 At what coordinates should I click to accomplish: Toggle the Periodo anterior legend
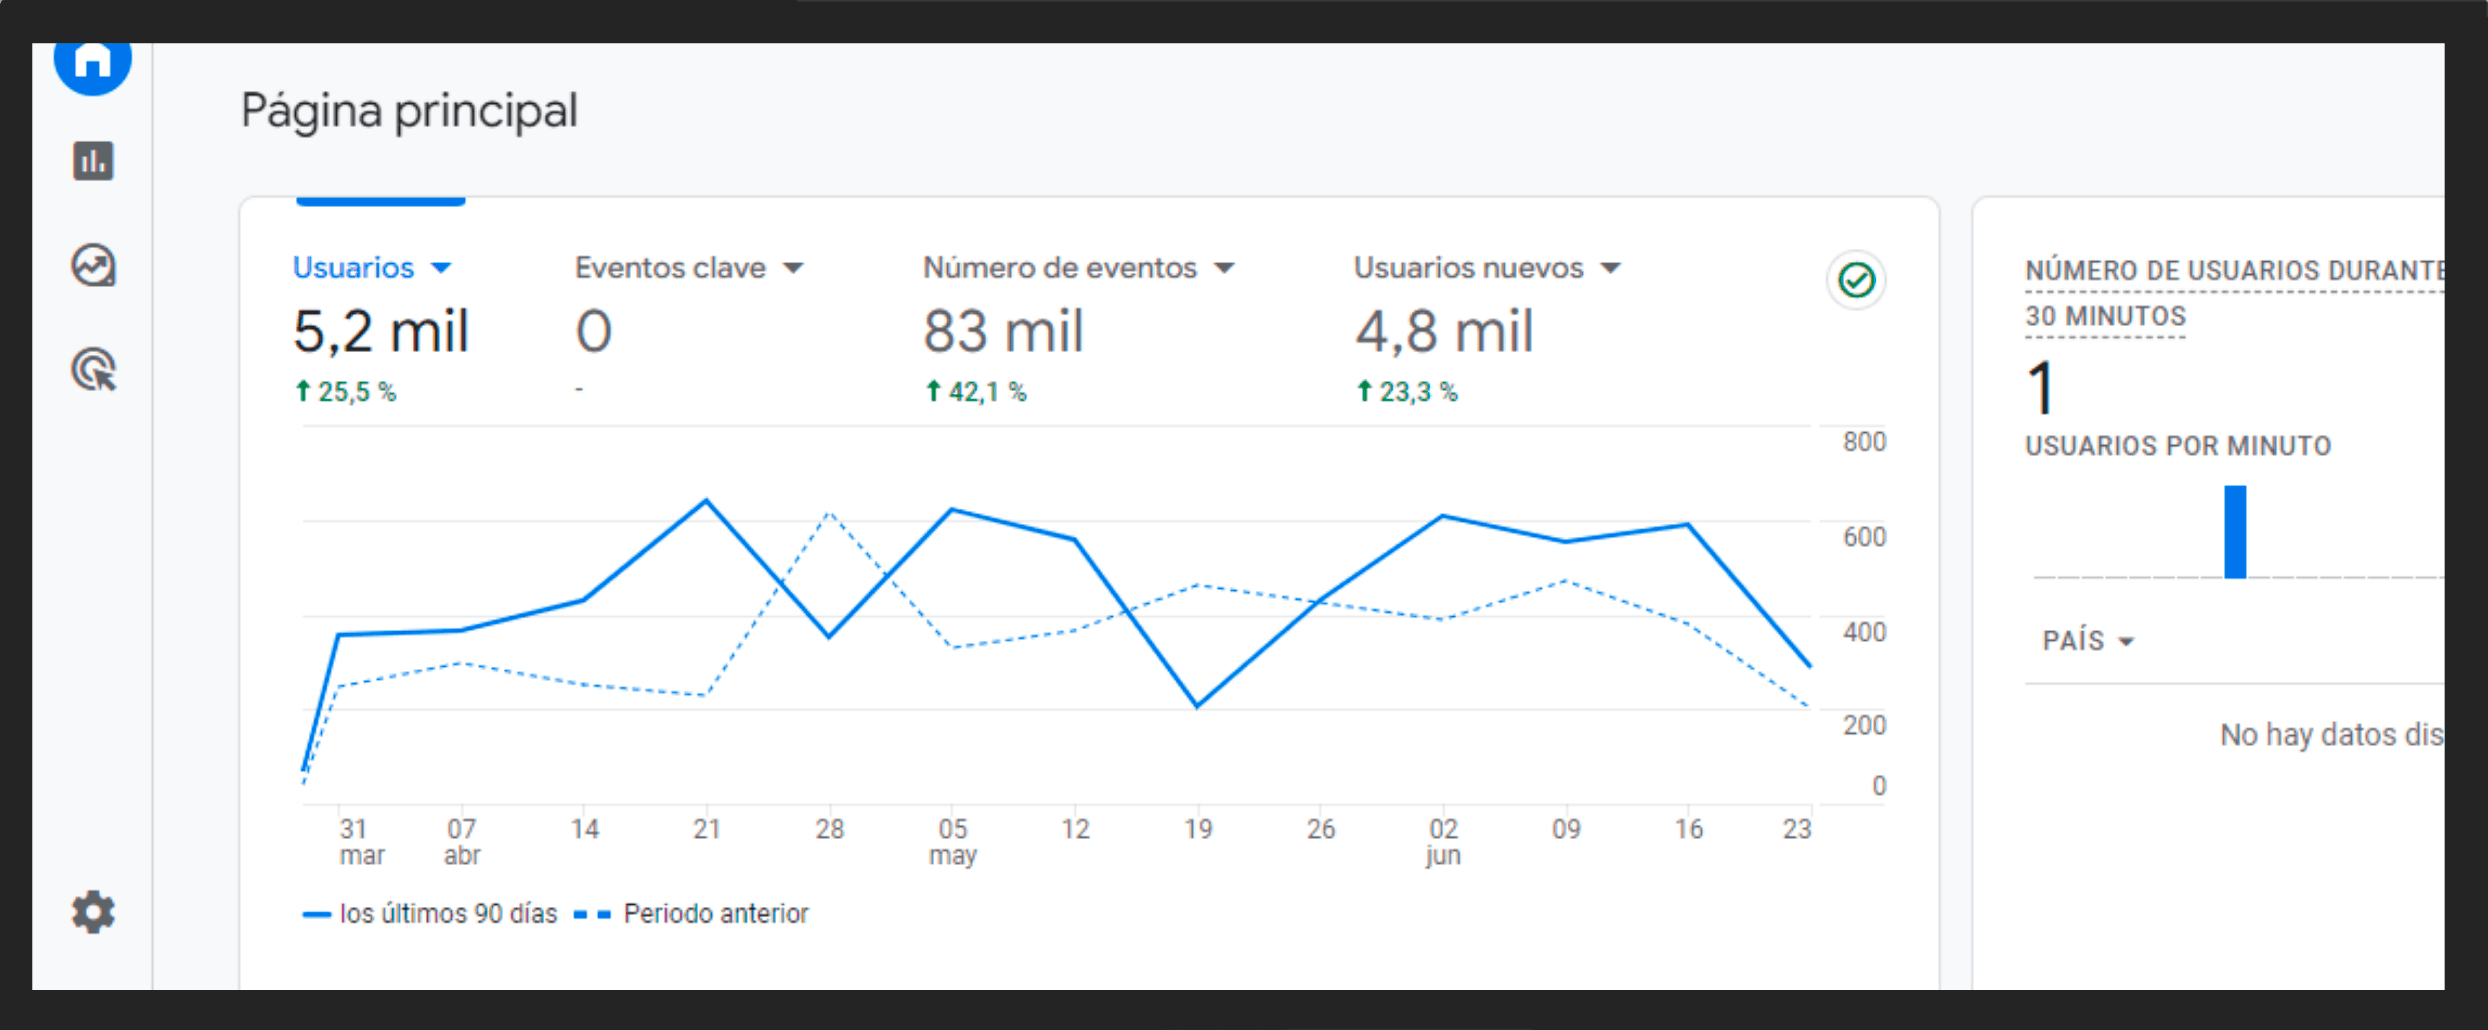click(x=702, y=913)
